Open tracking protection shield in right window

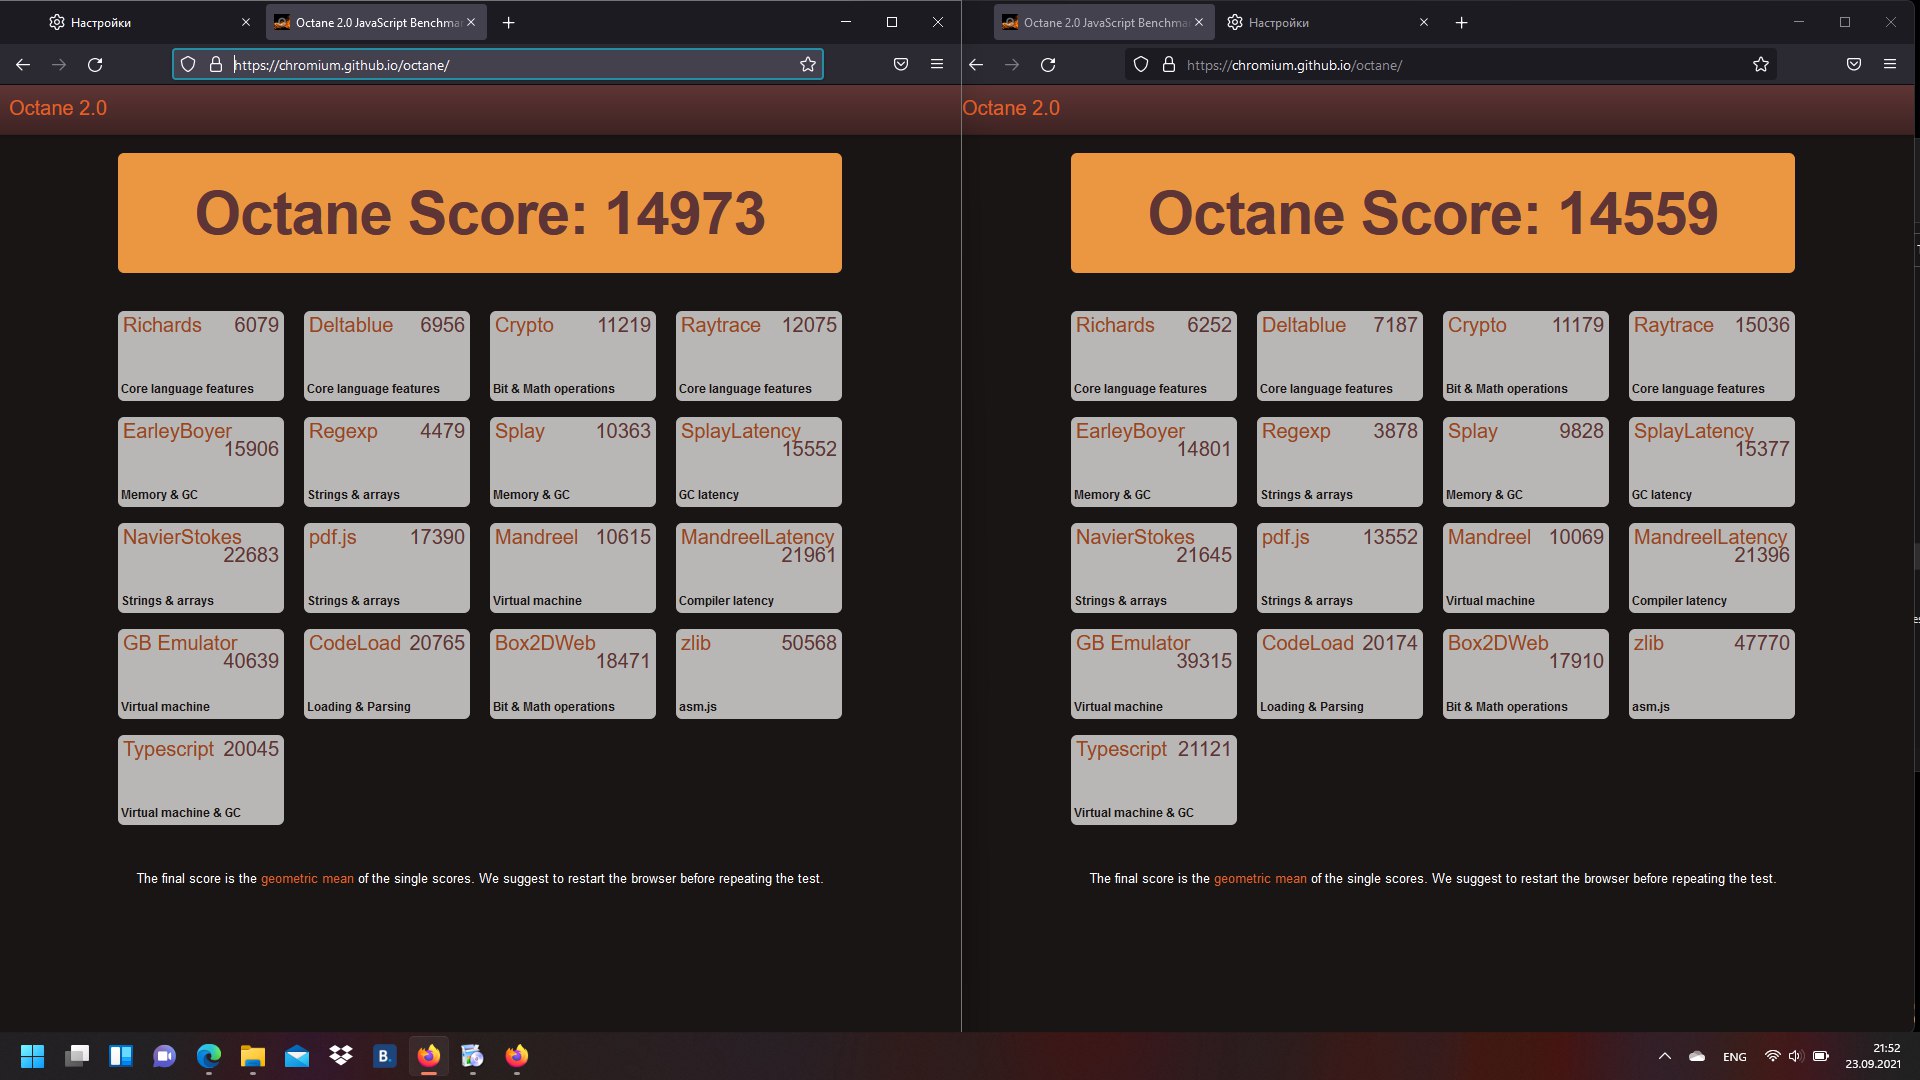[1140, 64]
